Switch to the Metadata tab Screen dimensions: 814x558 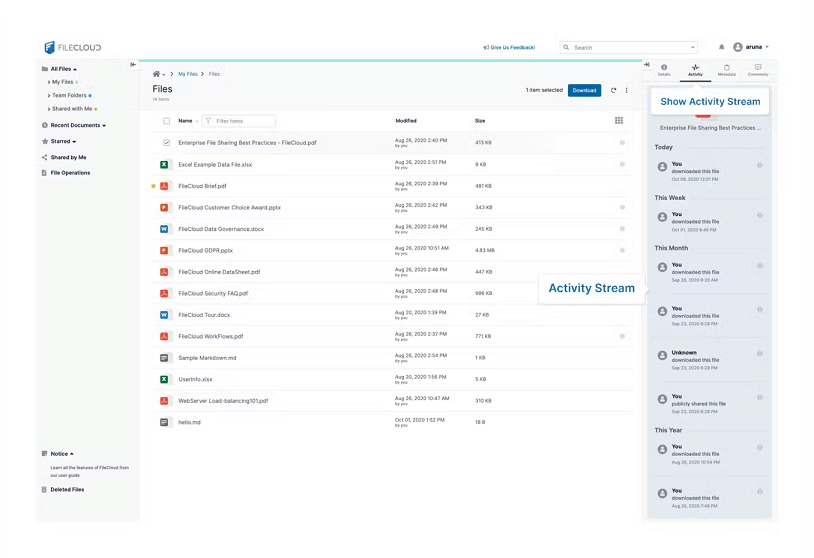[x=726, y=70]
